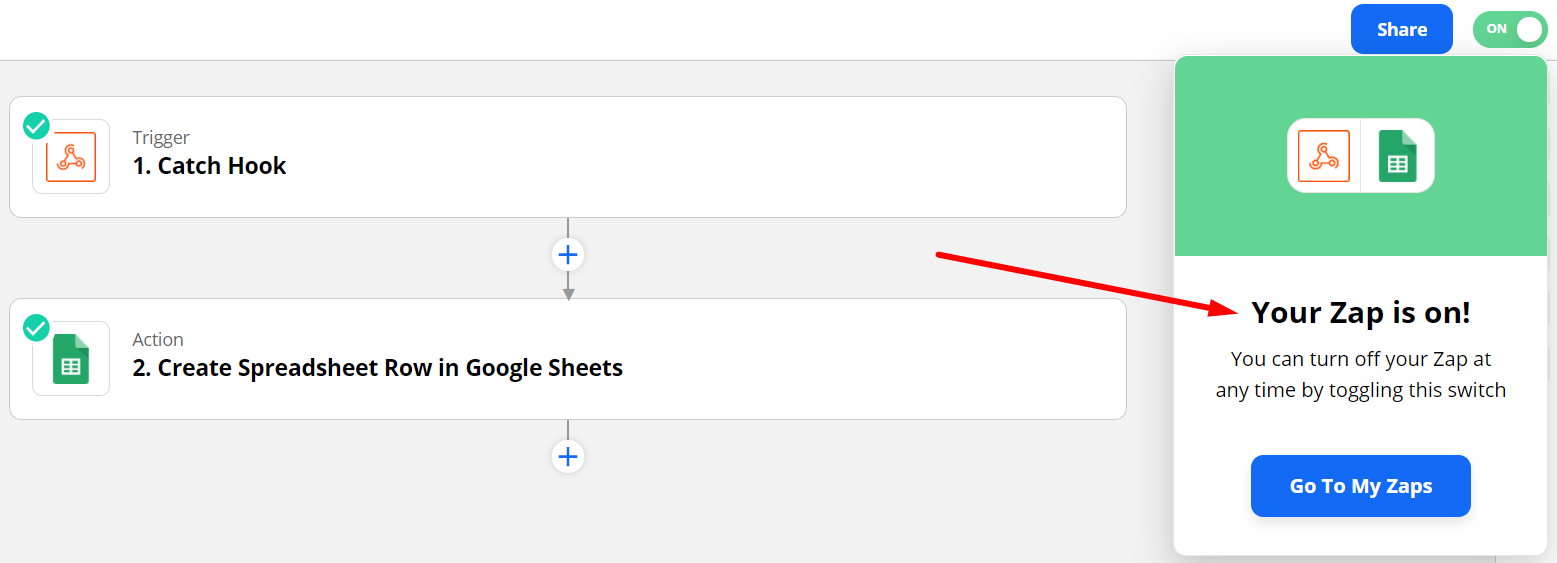Click the Google Sheets icon in the popup
The width and height of the screenshot is (1557, 563).
(1397, 156)
